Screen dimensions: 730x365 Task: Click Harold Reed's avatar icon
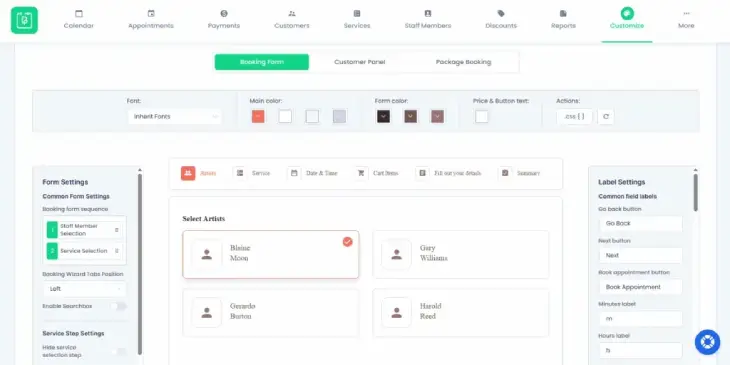tap(396, 312)
